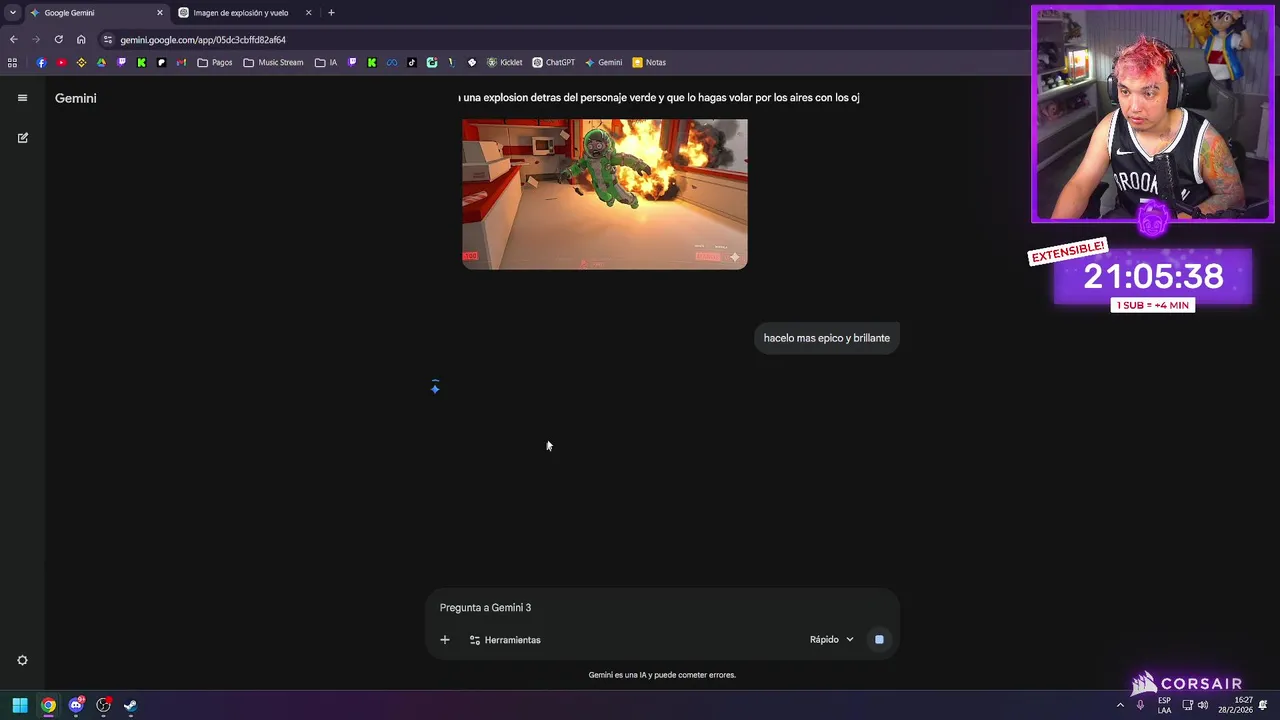1280x720 pixels.
Task: Click the Gemini logo text in the sidebar
Action: [76, 98]
